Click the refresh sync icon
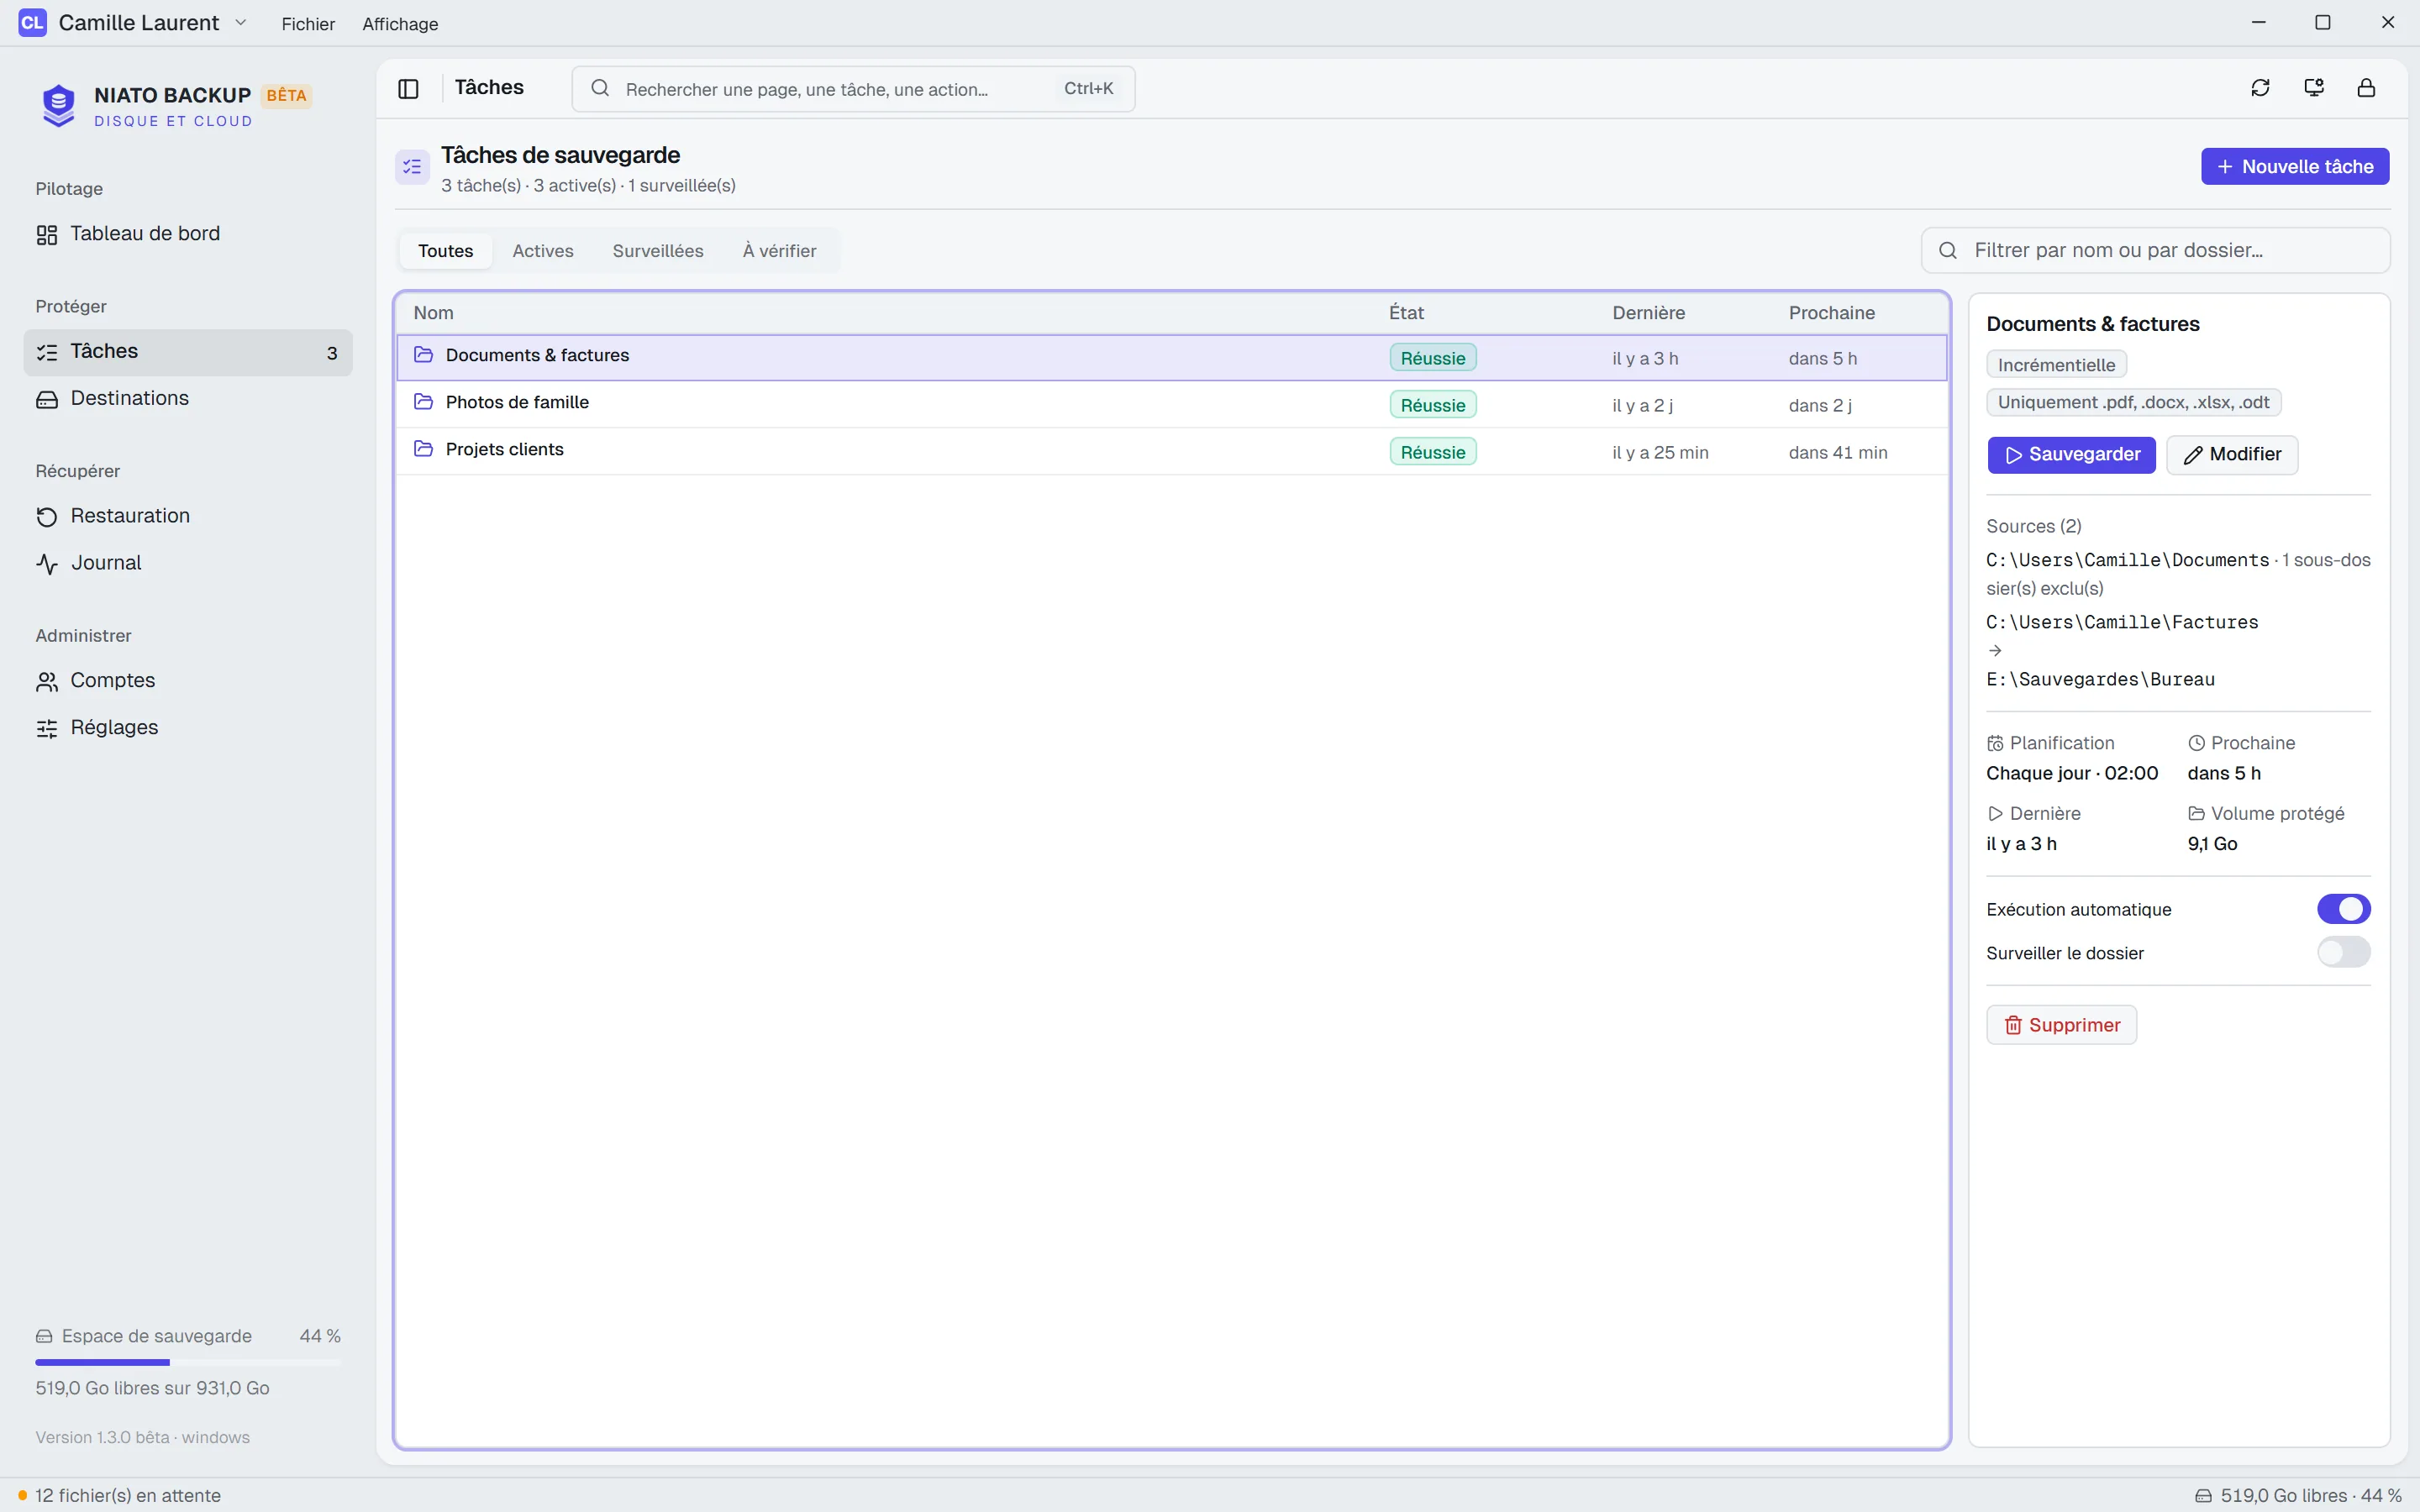Image resolution: width=2420 pixels, height=1512 pixels. coord(2260,88)
